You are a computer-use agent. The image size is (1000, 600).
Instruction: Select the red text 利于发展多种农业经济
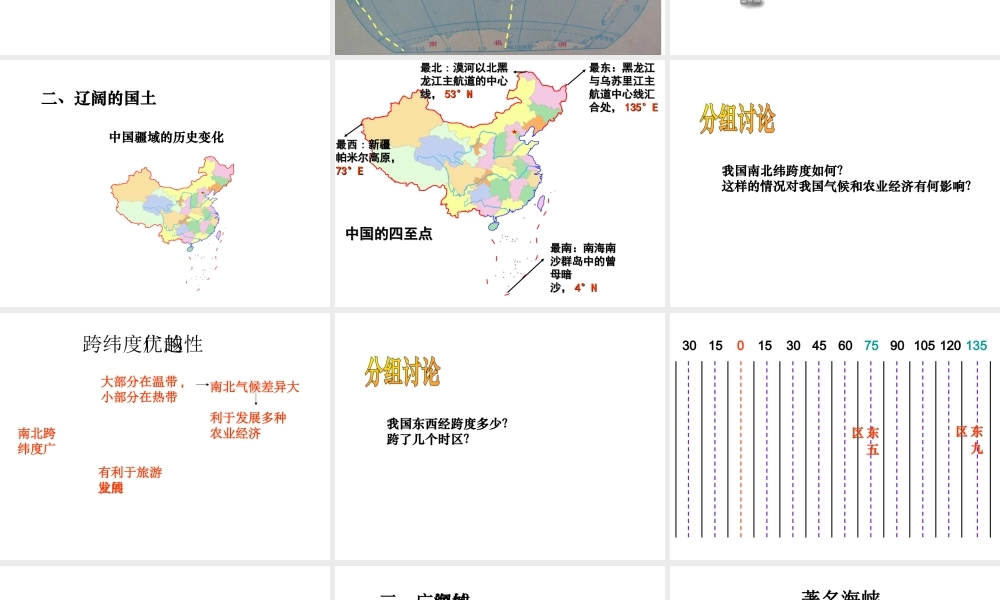[x=248, y=425]
